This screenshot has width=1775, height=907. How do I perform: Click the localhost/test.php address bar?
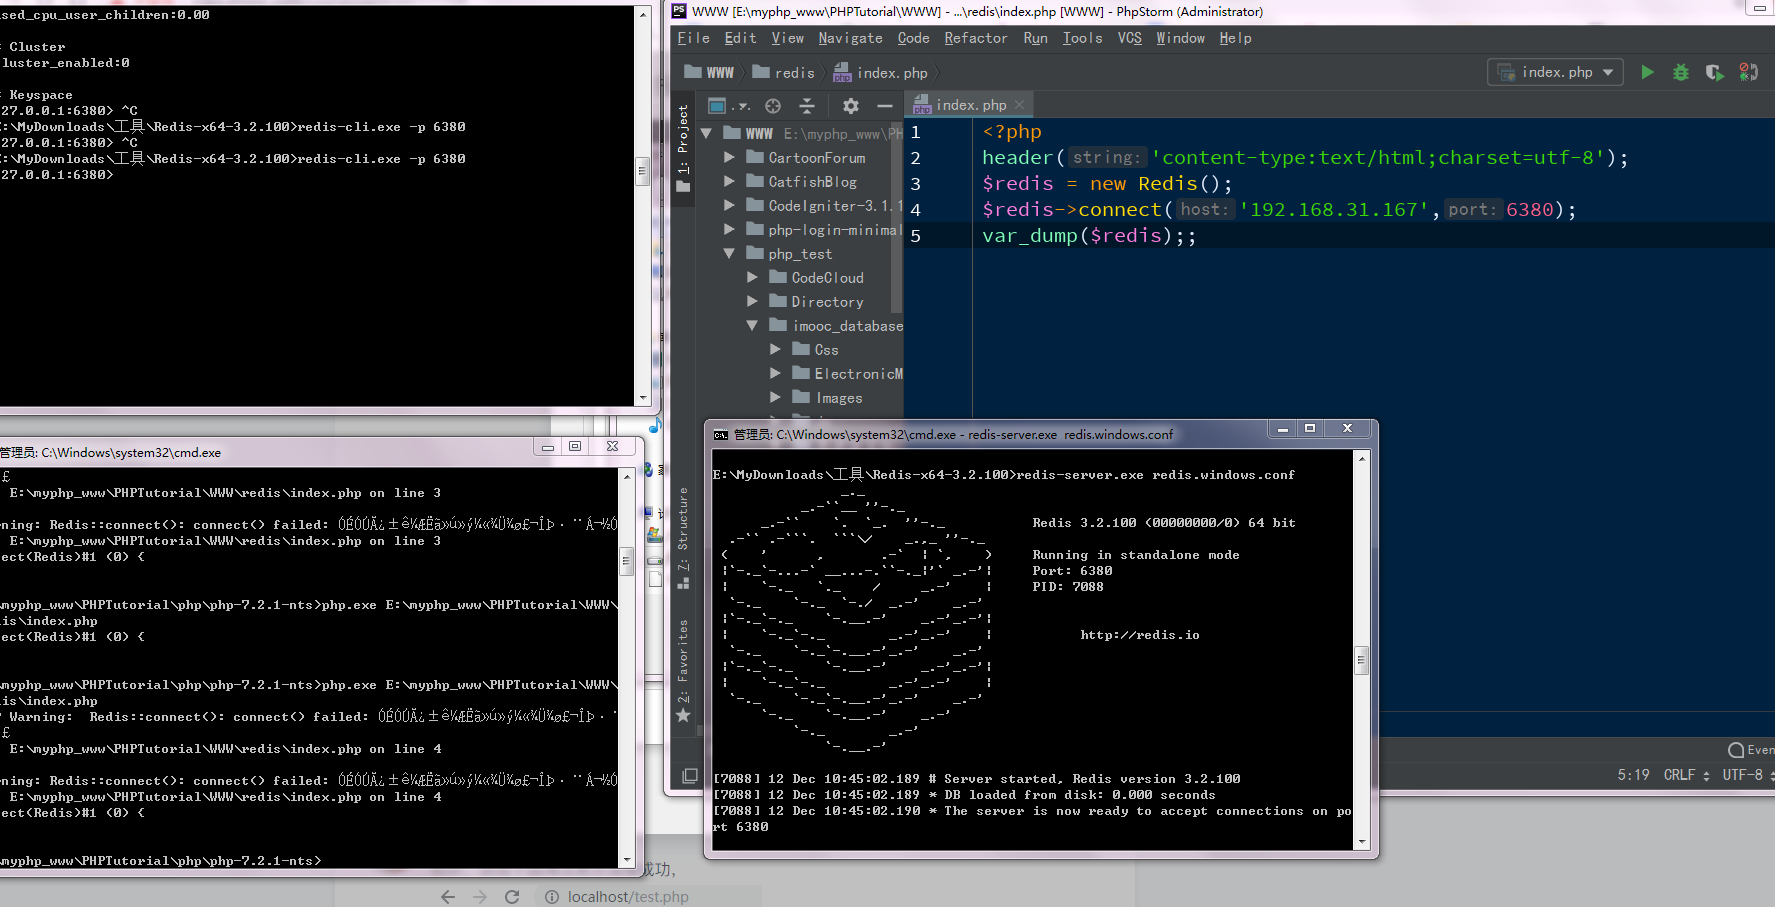(648, 897)
